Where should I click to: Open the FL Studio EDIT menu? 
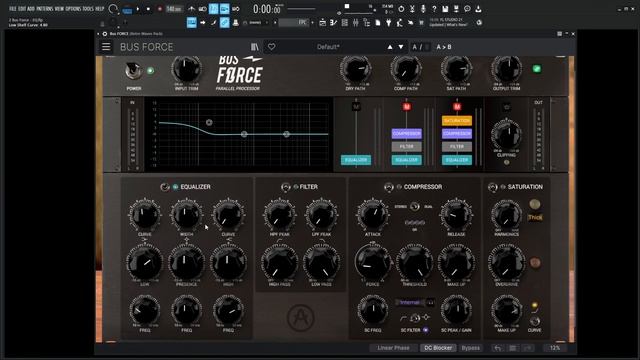coord(22,8)
